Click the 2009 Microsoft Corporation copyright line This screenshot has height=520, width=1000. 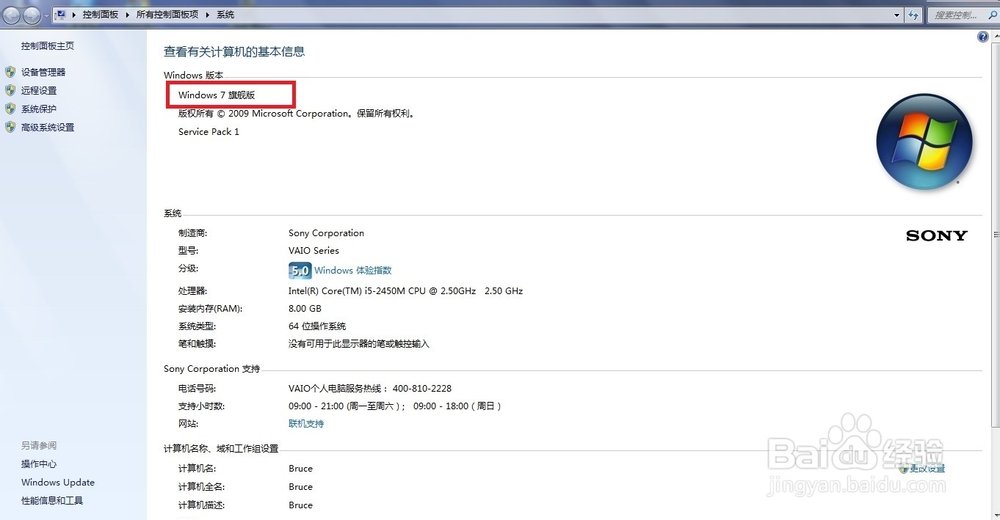coord(297,114)
